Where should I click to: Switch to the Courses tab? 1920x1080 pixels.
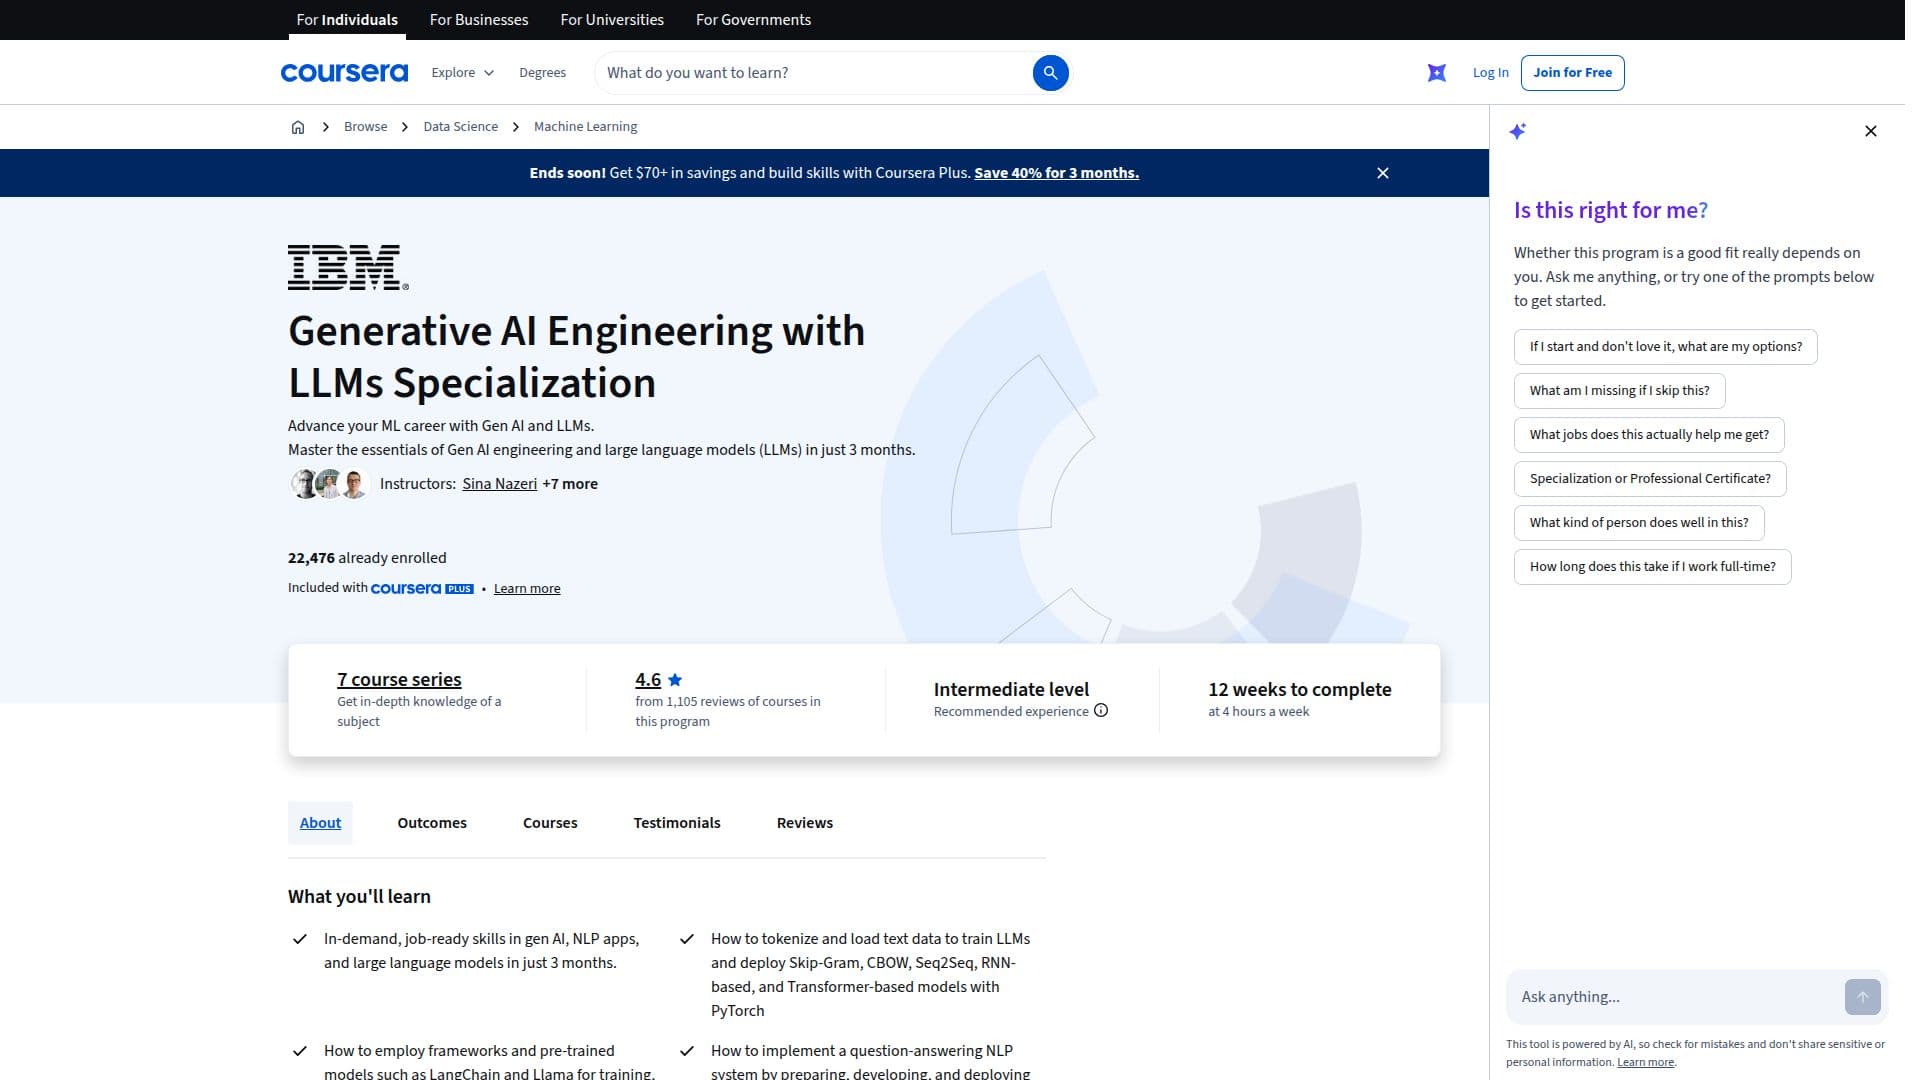(x=550, y=823)
